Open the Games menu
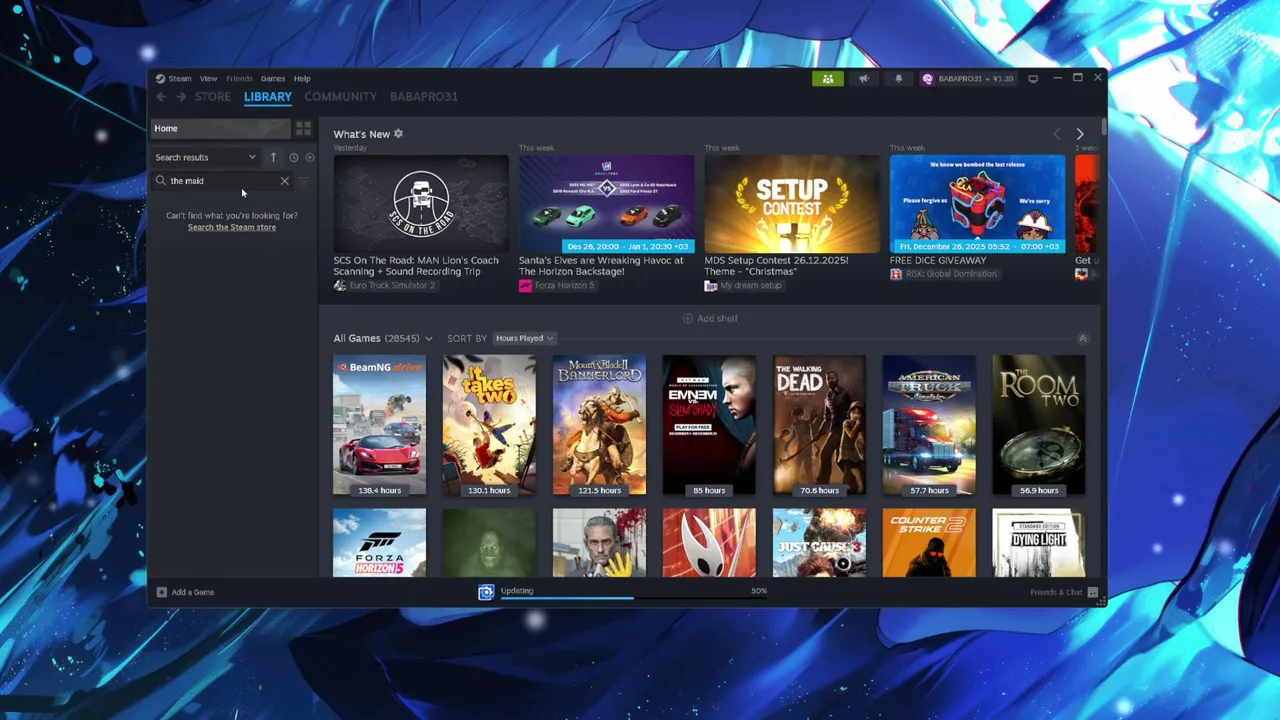The image size is (1280, 720). coord(273,78)
